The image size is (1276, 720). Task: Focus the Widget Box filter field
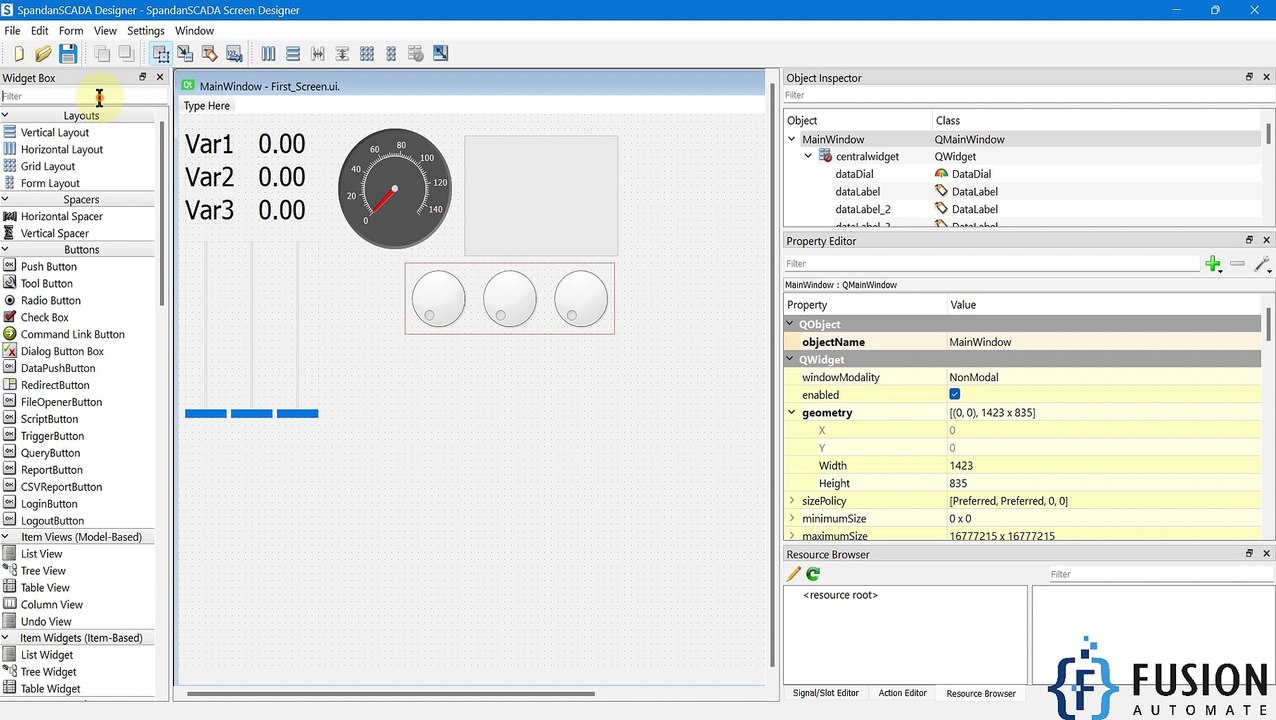coord(83,96)
